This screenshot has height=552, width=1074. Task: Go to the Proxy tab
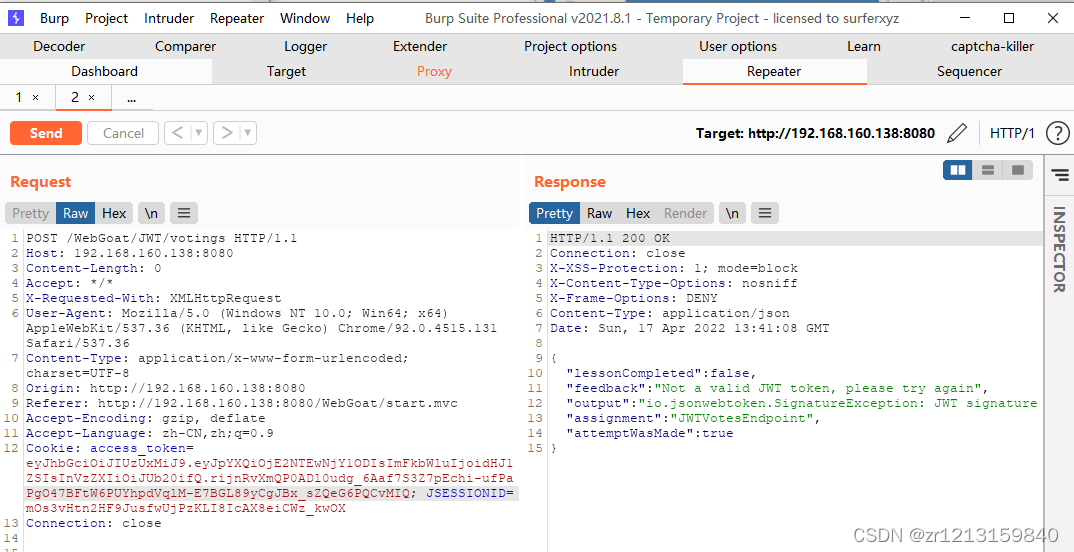(x=434, y=71)
